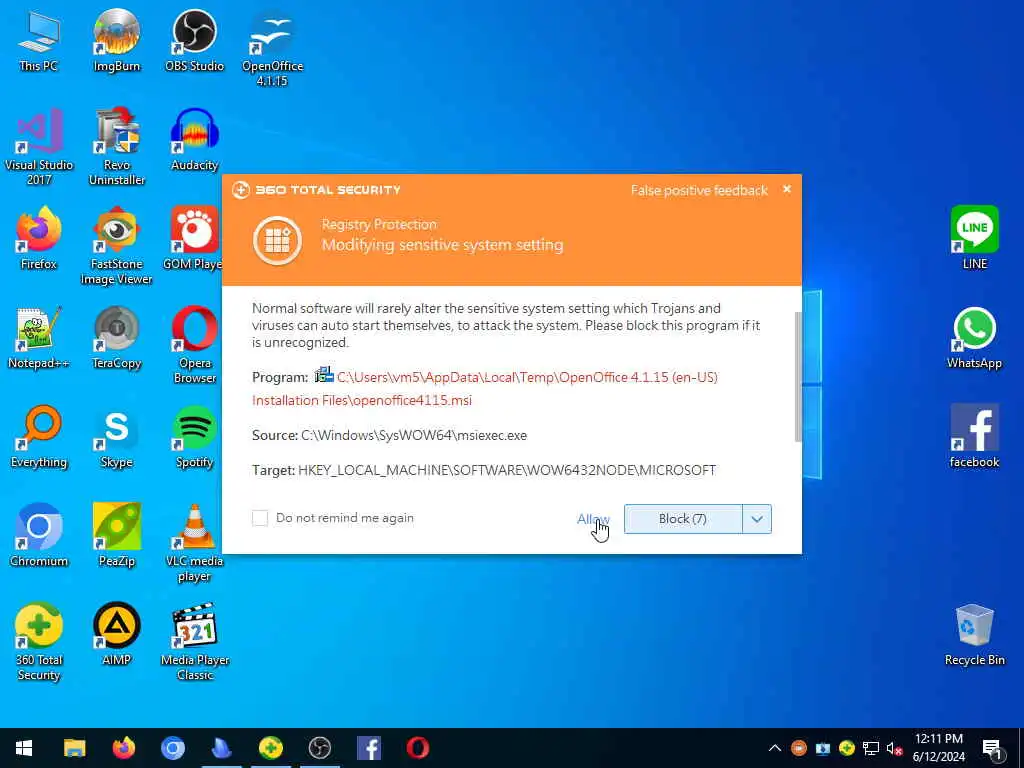This screenshot has height=768, width=1024.
Task: Open the Windows Start menu
Action: [24, 748]
